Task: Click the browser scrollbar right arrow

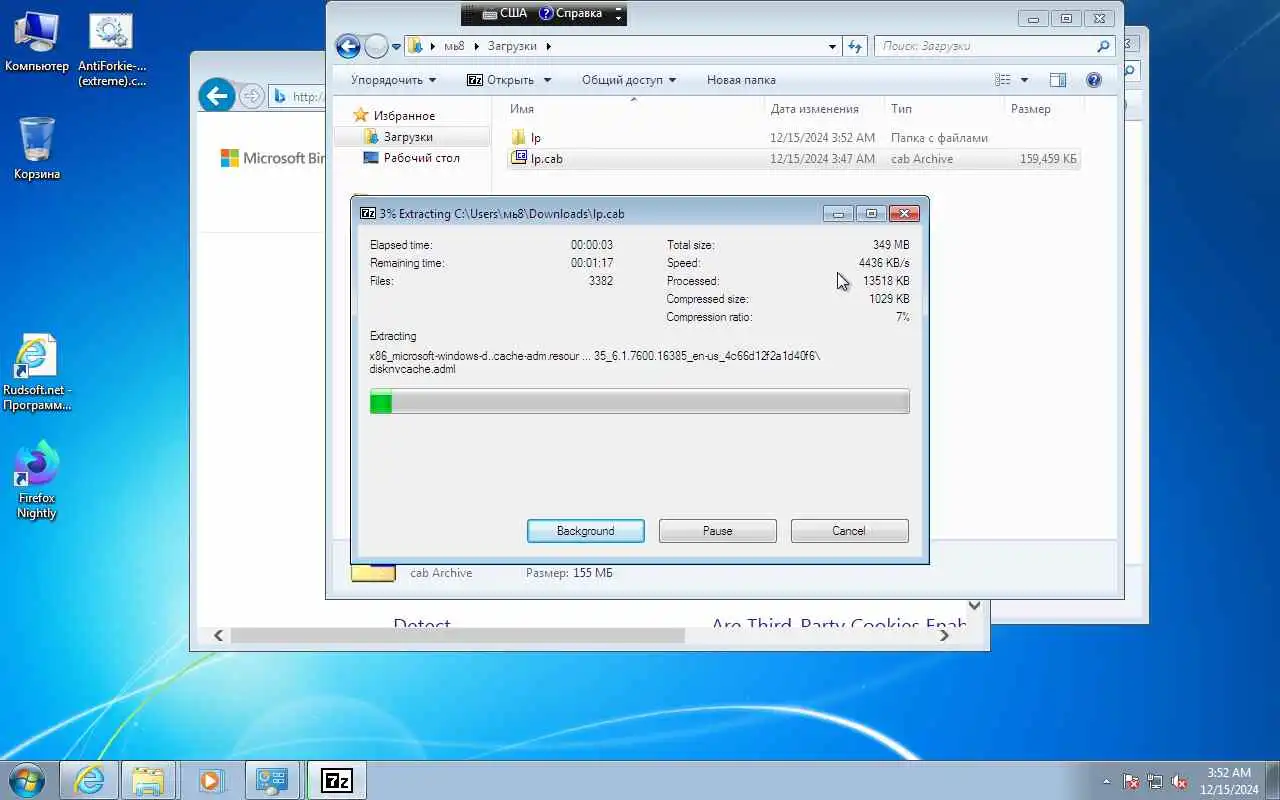Action: [x=944, y=635]
